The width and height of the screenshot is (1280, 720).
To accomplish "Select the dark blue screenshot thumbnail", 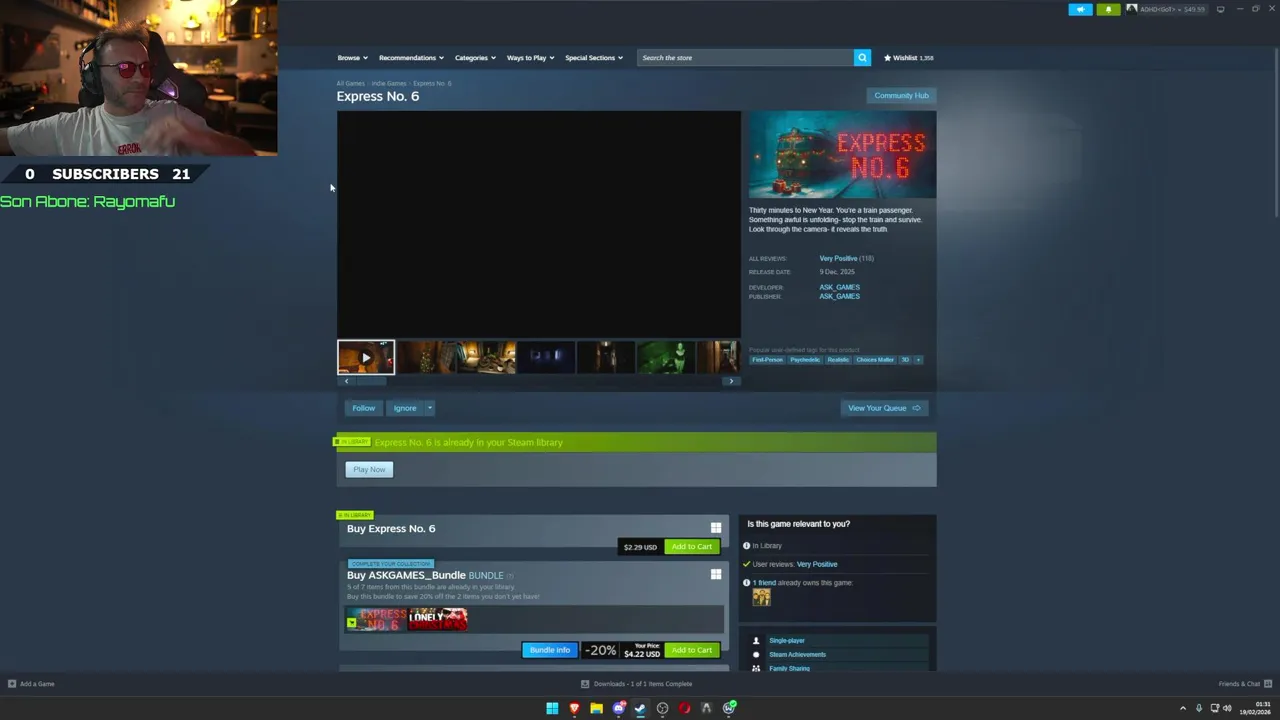I will (546, 357).
